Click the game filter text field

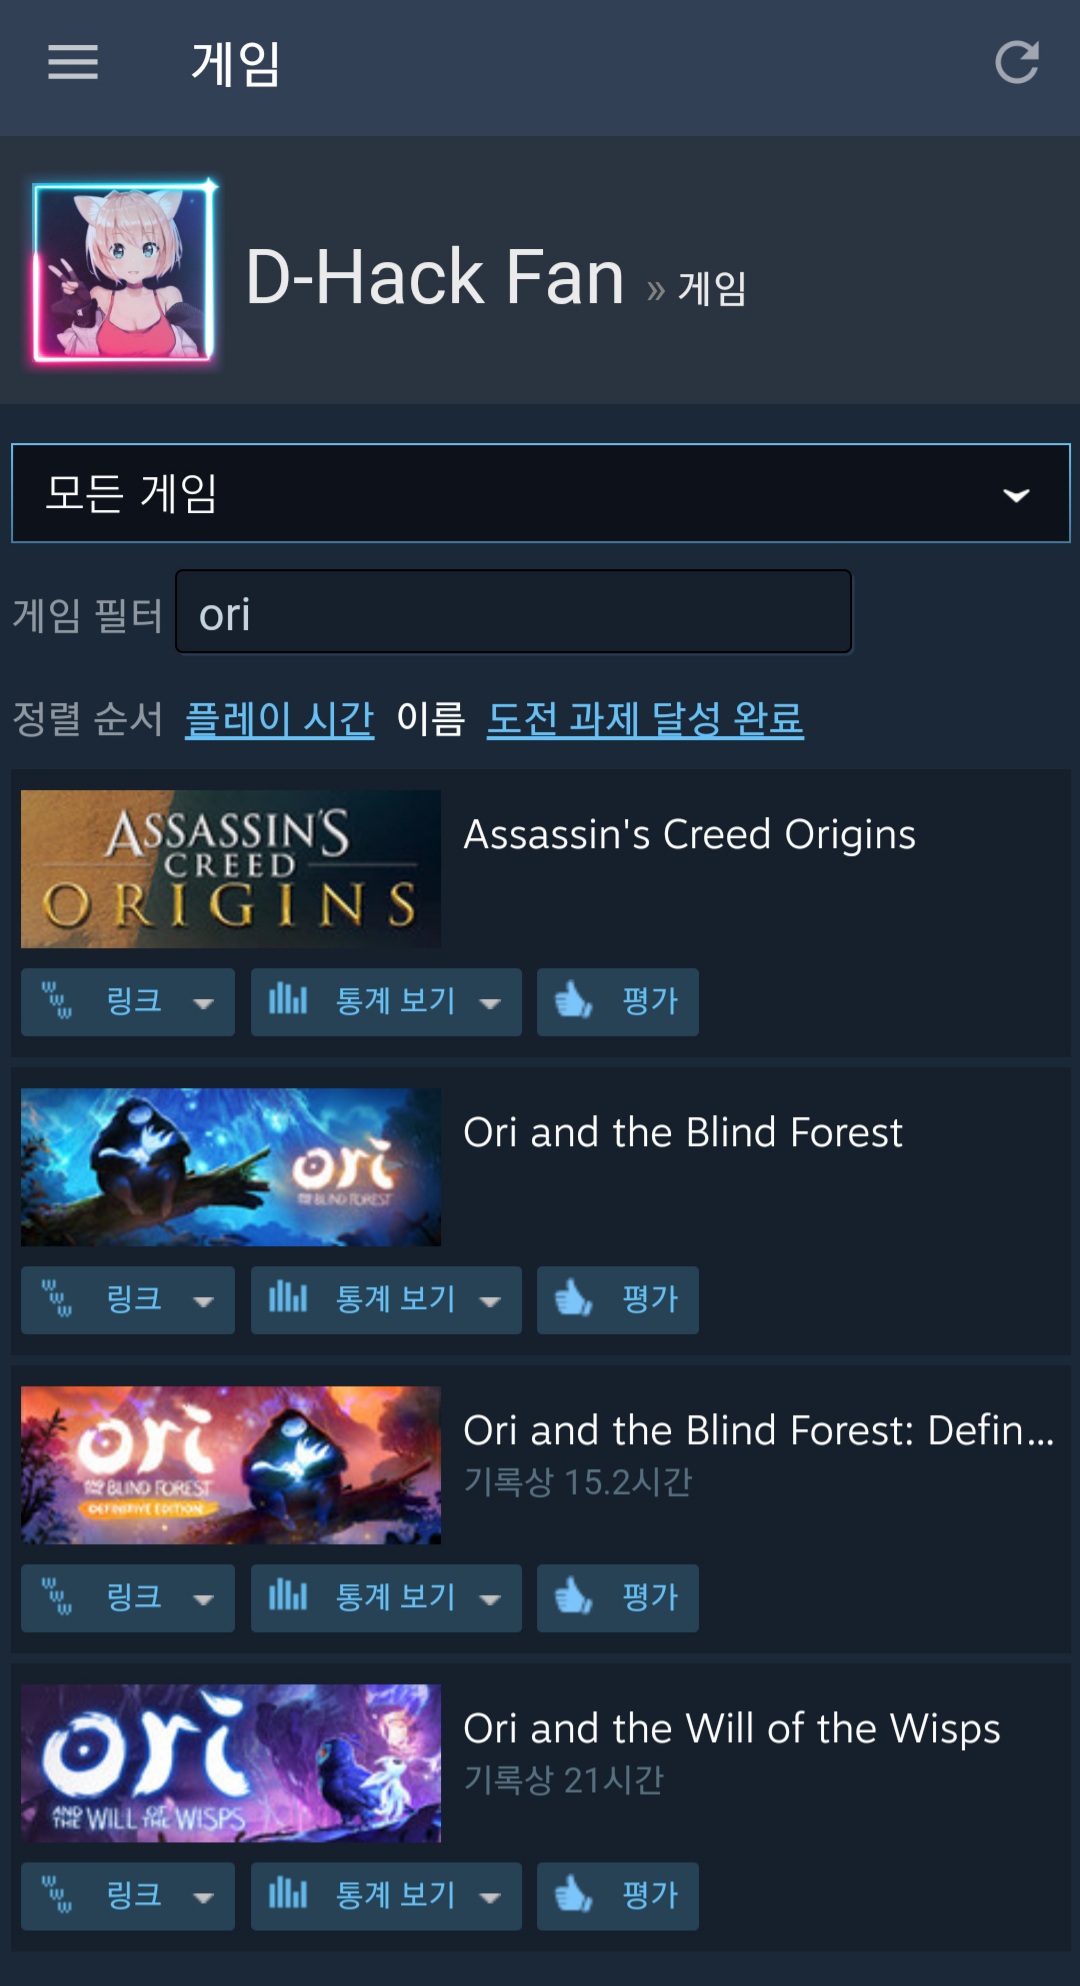(x=514, y=612)
